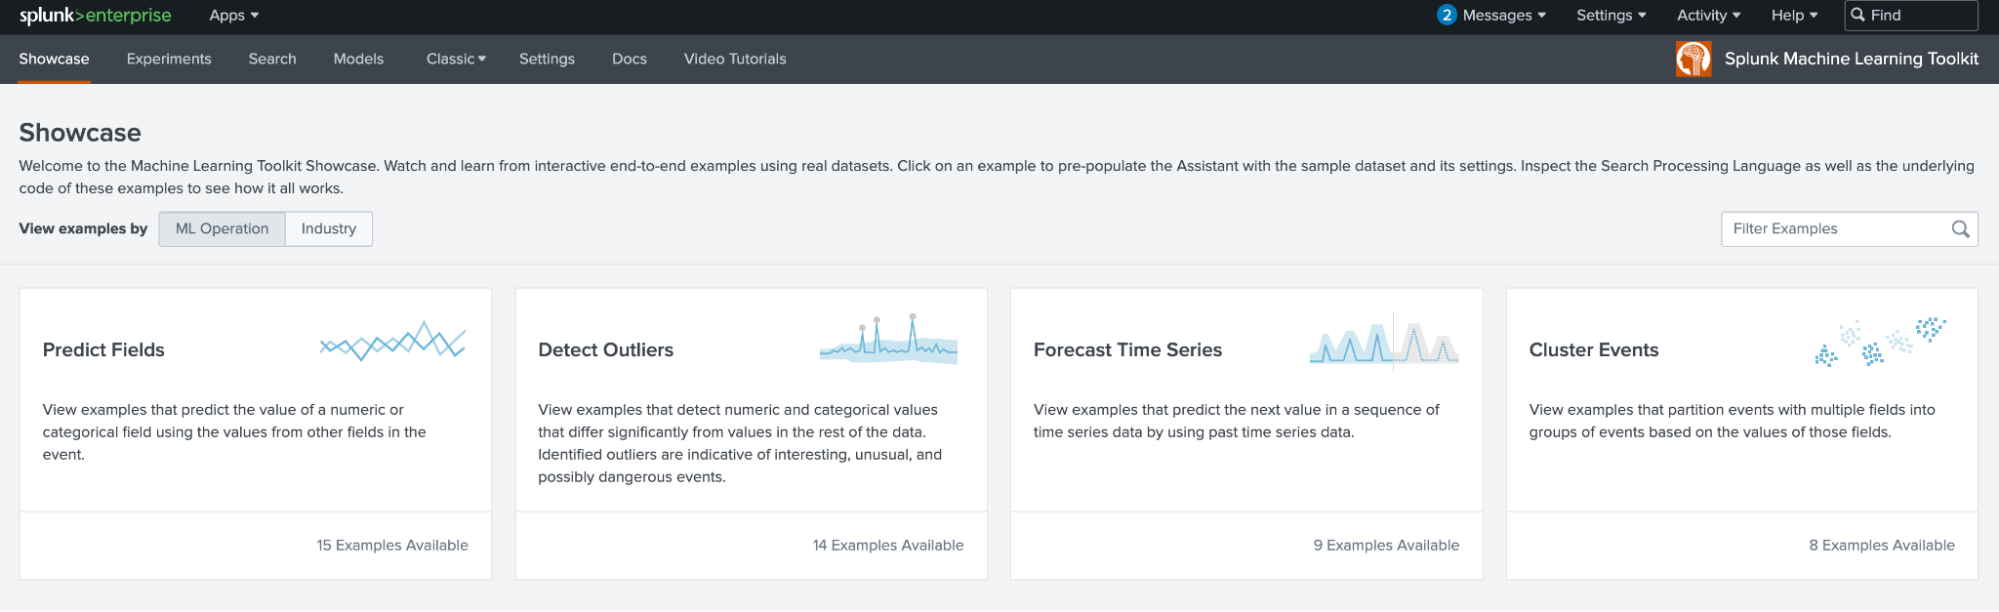This screenshot has height=612, width=1999.
Task: Expand the Activity menu
Action: [x=1709, y=15]
